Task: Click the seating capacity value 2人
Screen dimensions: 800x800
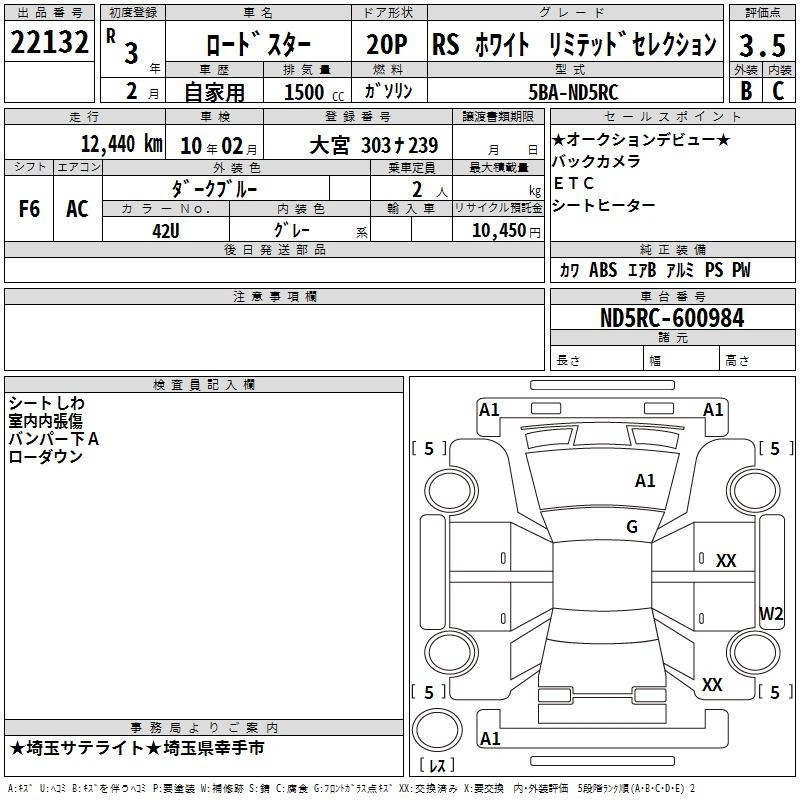Action: point(430,190)
